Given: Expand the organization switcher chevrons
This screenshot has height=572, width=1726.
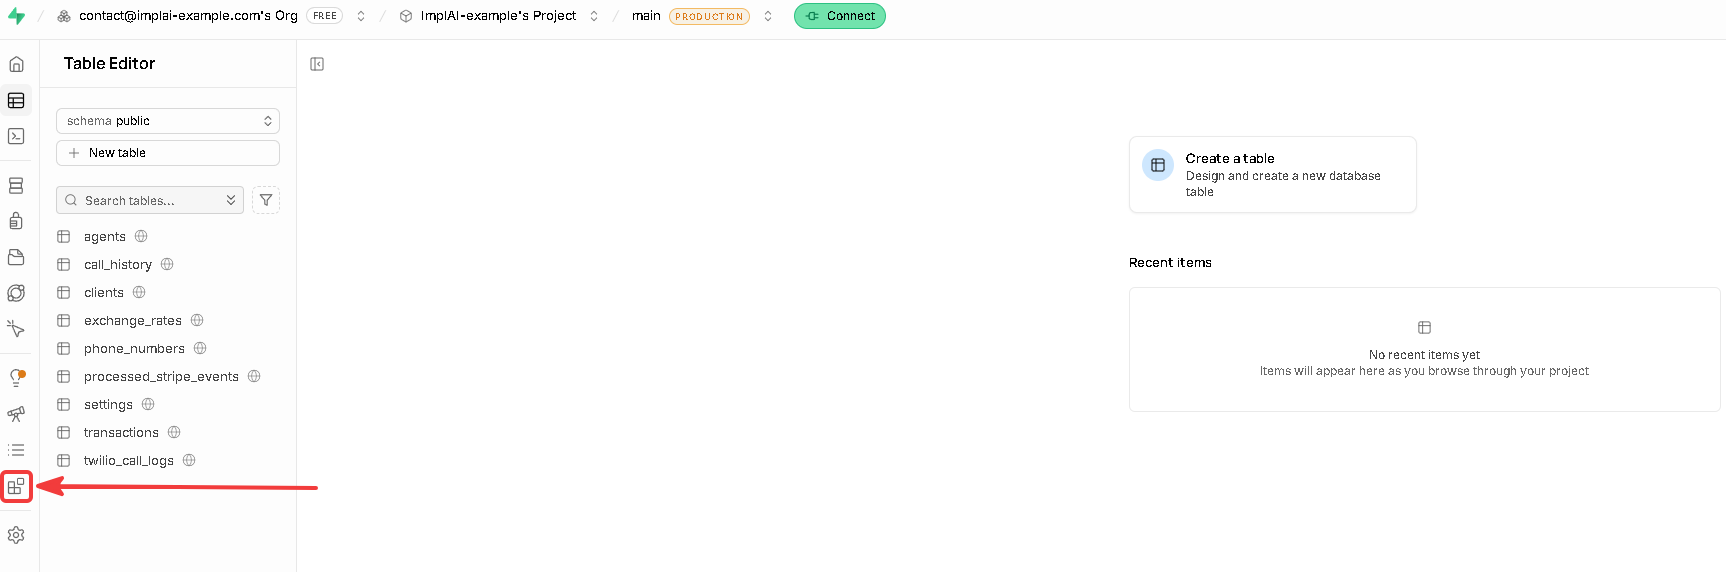Looking at the screenshot, I should click(361, 16).
